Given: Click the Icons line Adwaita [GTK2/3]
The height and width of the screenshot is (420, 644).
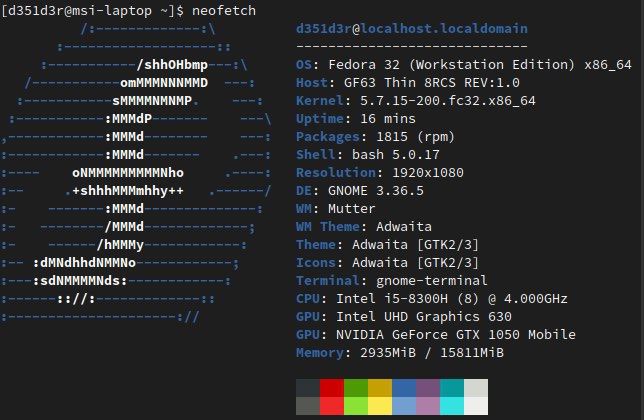Looking at the screenshot, I should (x=387, y=263).
